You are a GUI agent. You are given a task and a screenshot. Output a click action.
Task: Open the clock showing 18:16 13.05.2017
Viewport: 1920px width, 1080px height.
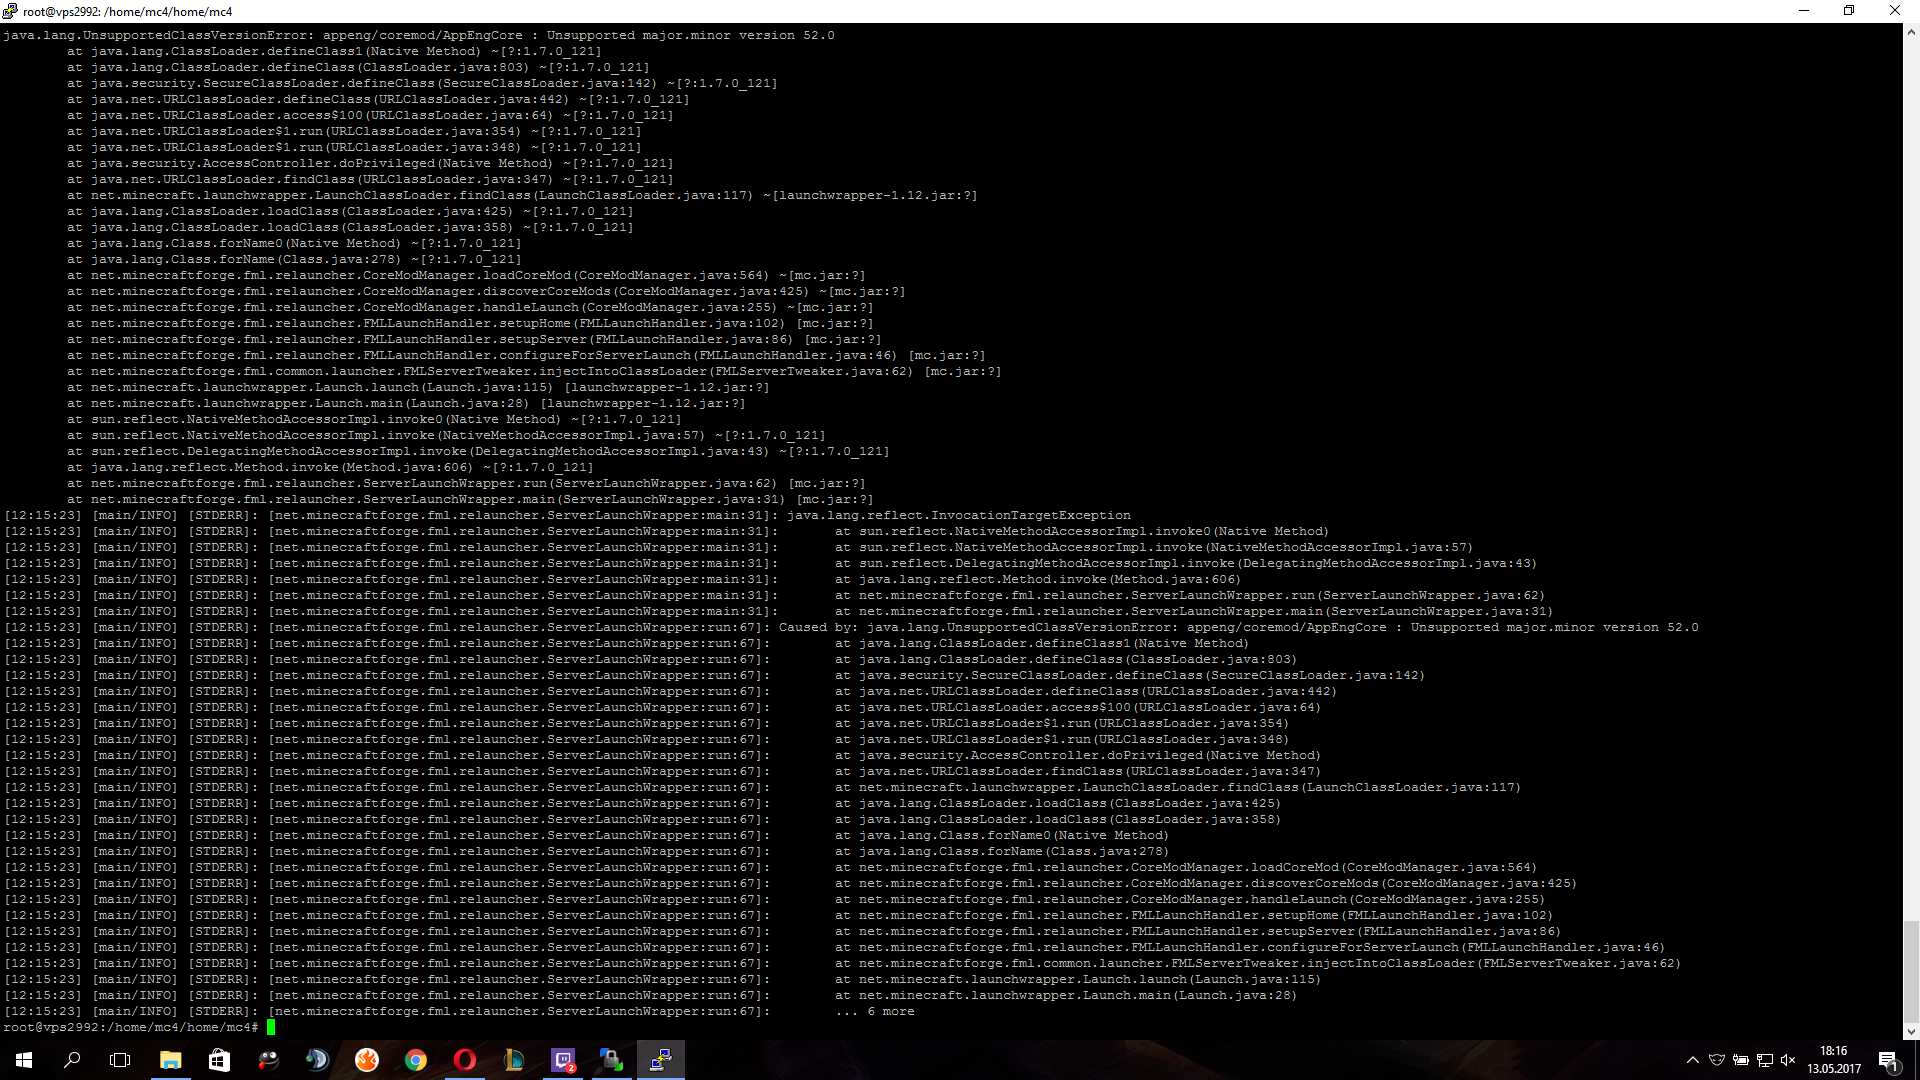pos(1834,1060)
